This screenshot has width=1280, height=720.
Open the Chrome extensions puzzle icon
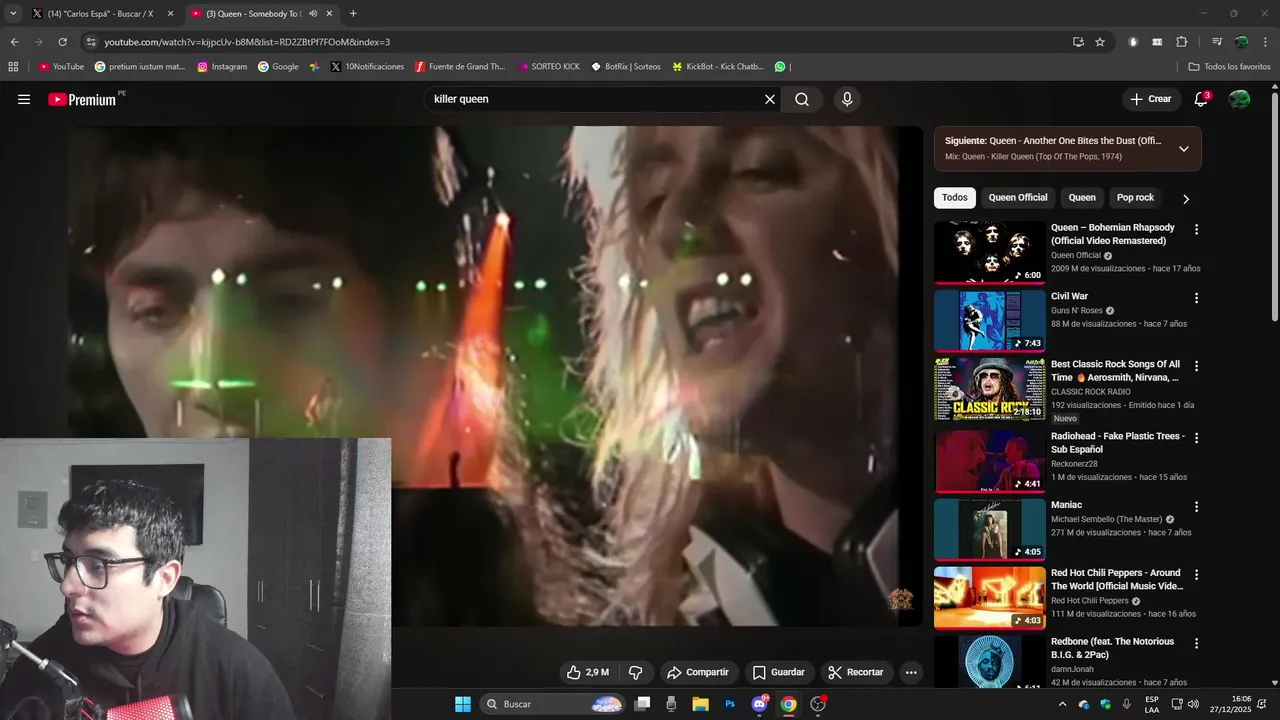(1182, 42)
